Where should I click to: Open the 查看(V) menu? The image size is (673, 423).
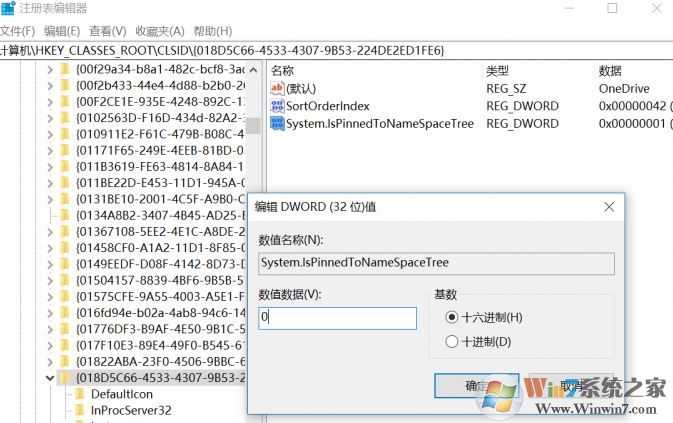[108, 31]
